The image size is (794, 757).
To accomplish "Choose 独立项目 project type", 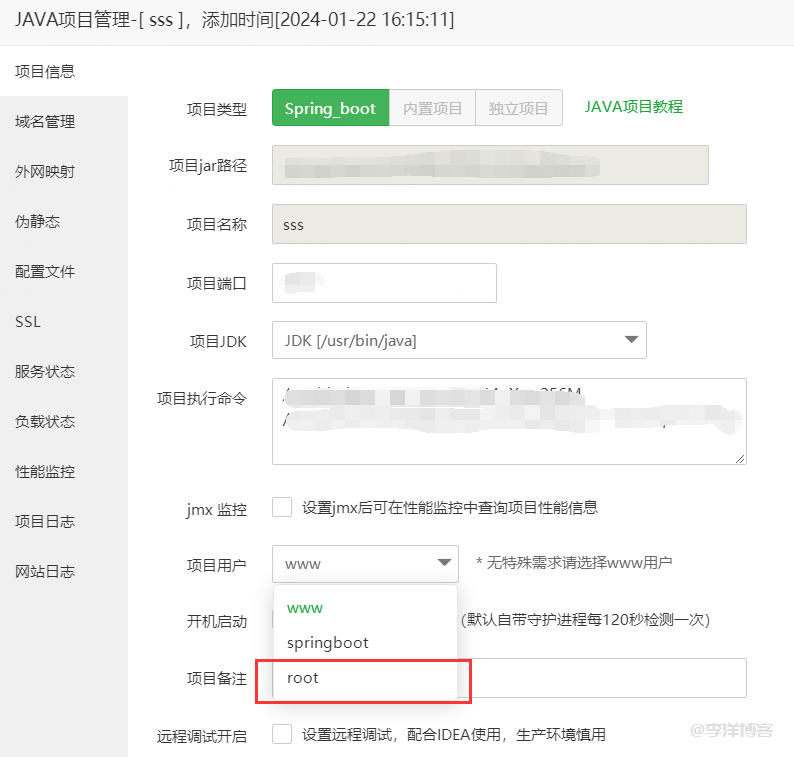I will coord(518,109).
